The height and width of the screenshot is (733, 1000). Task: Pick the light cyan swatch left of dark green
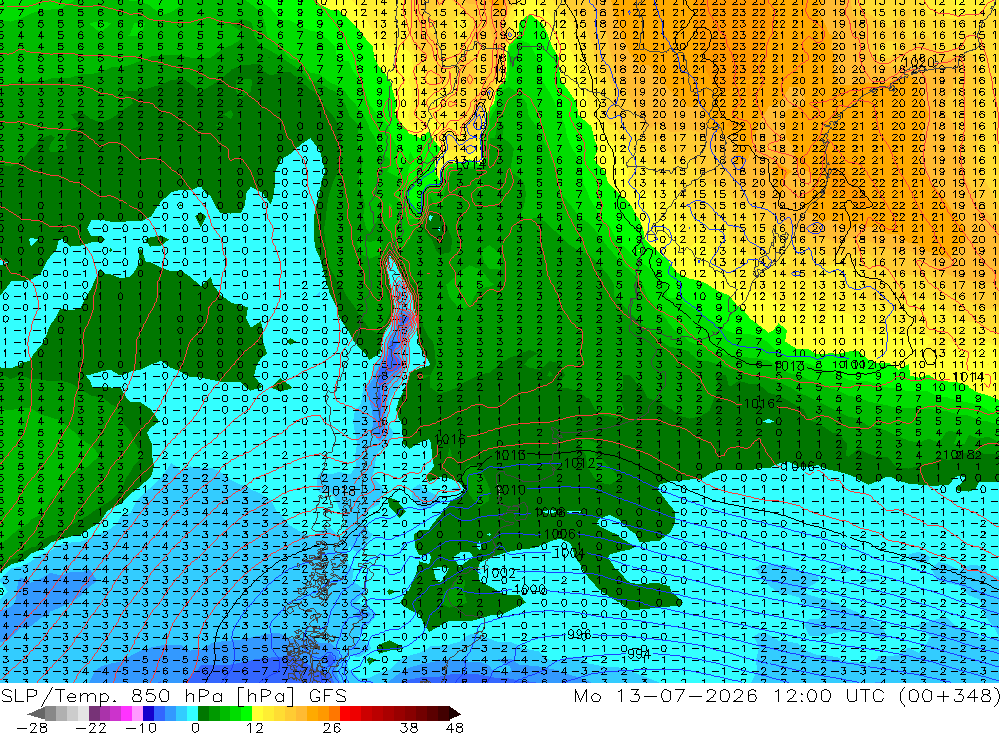tap(192, 714)
